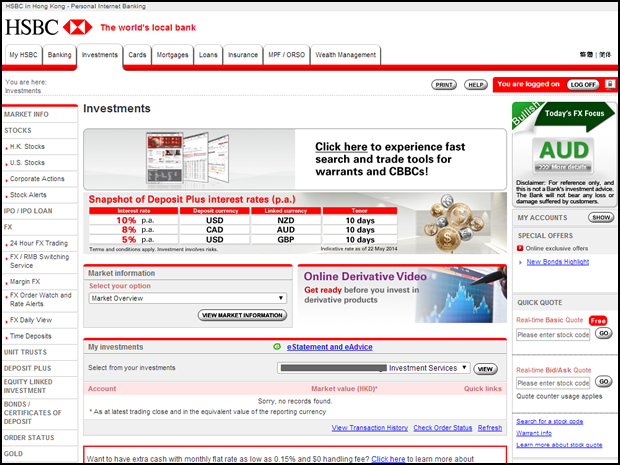
Task: Click the 'Click here' warrants and CBBCs link
Action: 341,147
